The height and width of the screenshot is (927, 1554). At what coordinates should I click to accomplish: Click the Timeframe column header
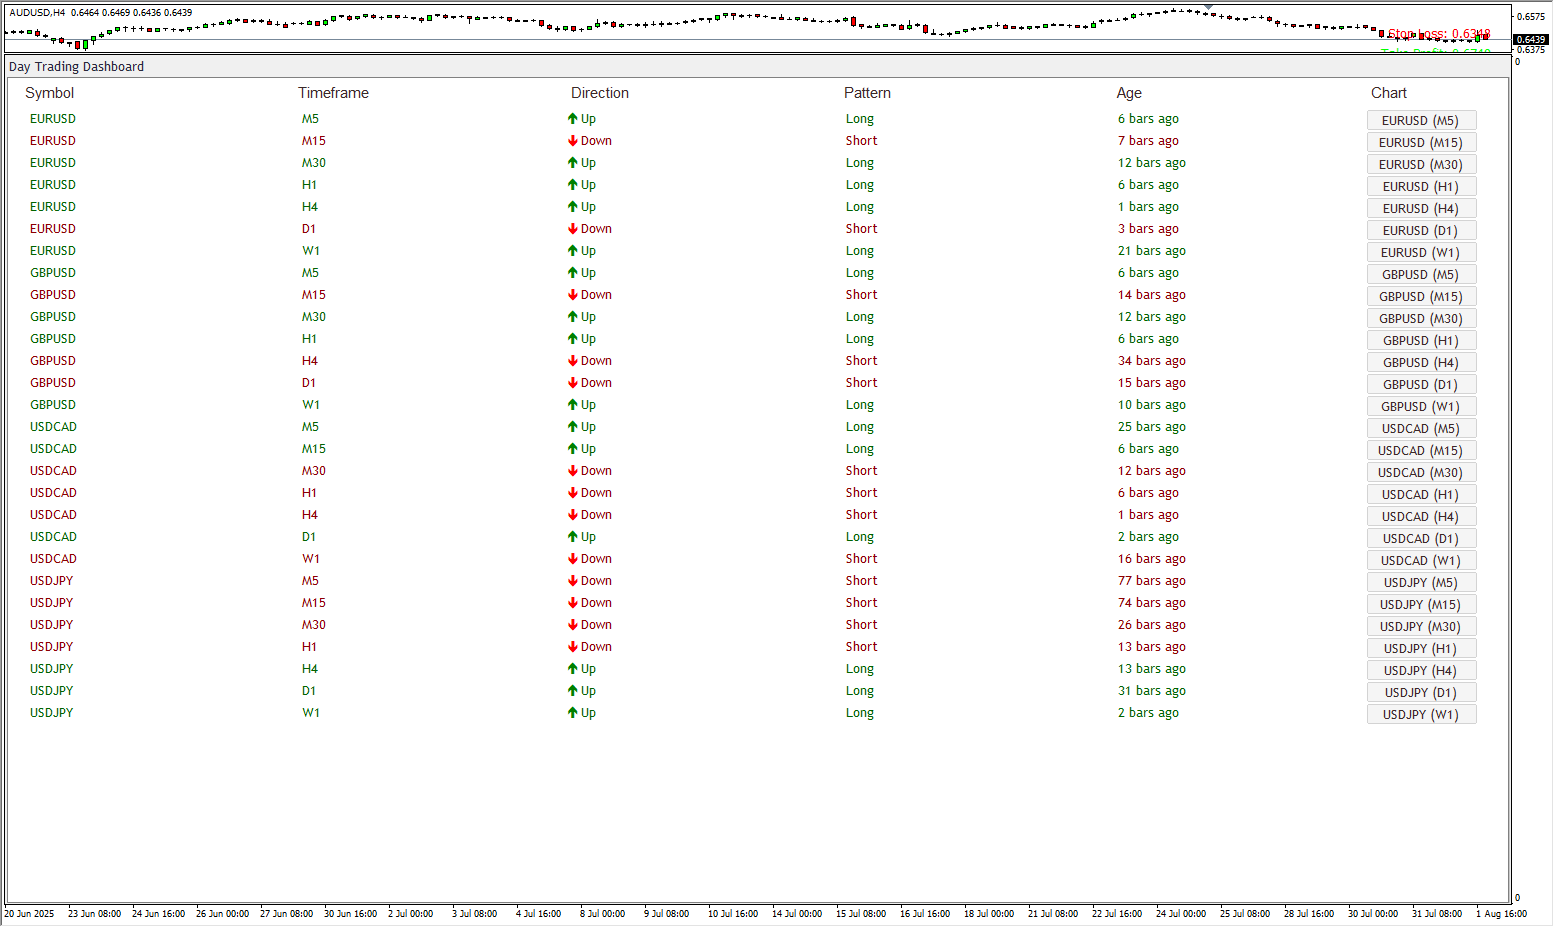click(333, 93)
